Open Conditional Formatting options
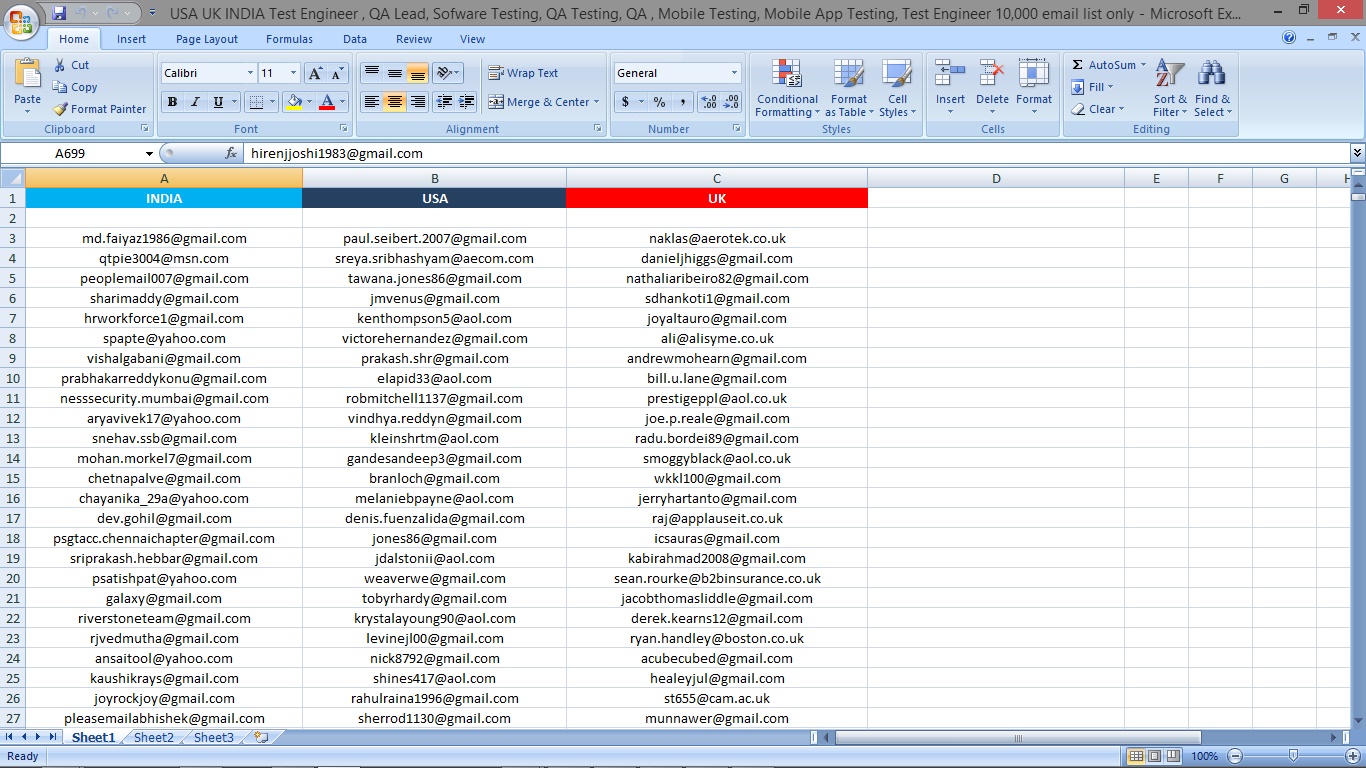Screen dimensions: 1366x768 click(x=786, y=89)
